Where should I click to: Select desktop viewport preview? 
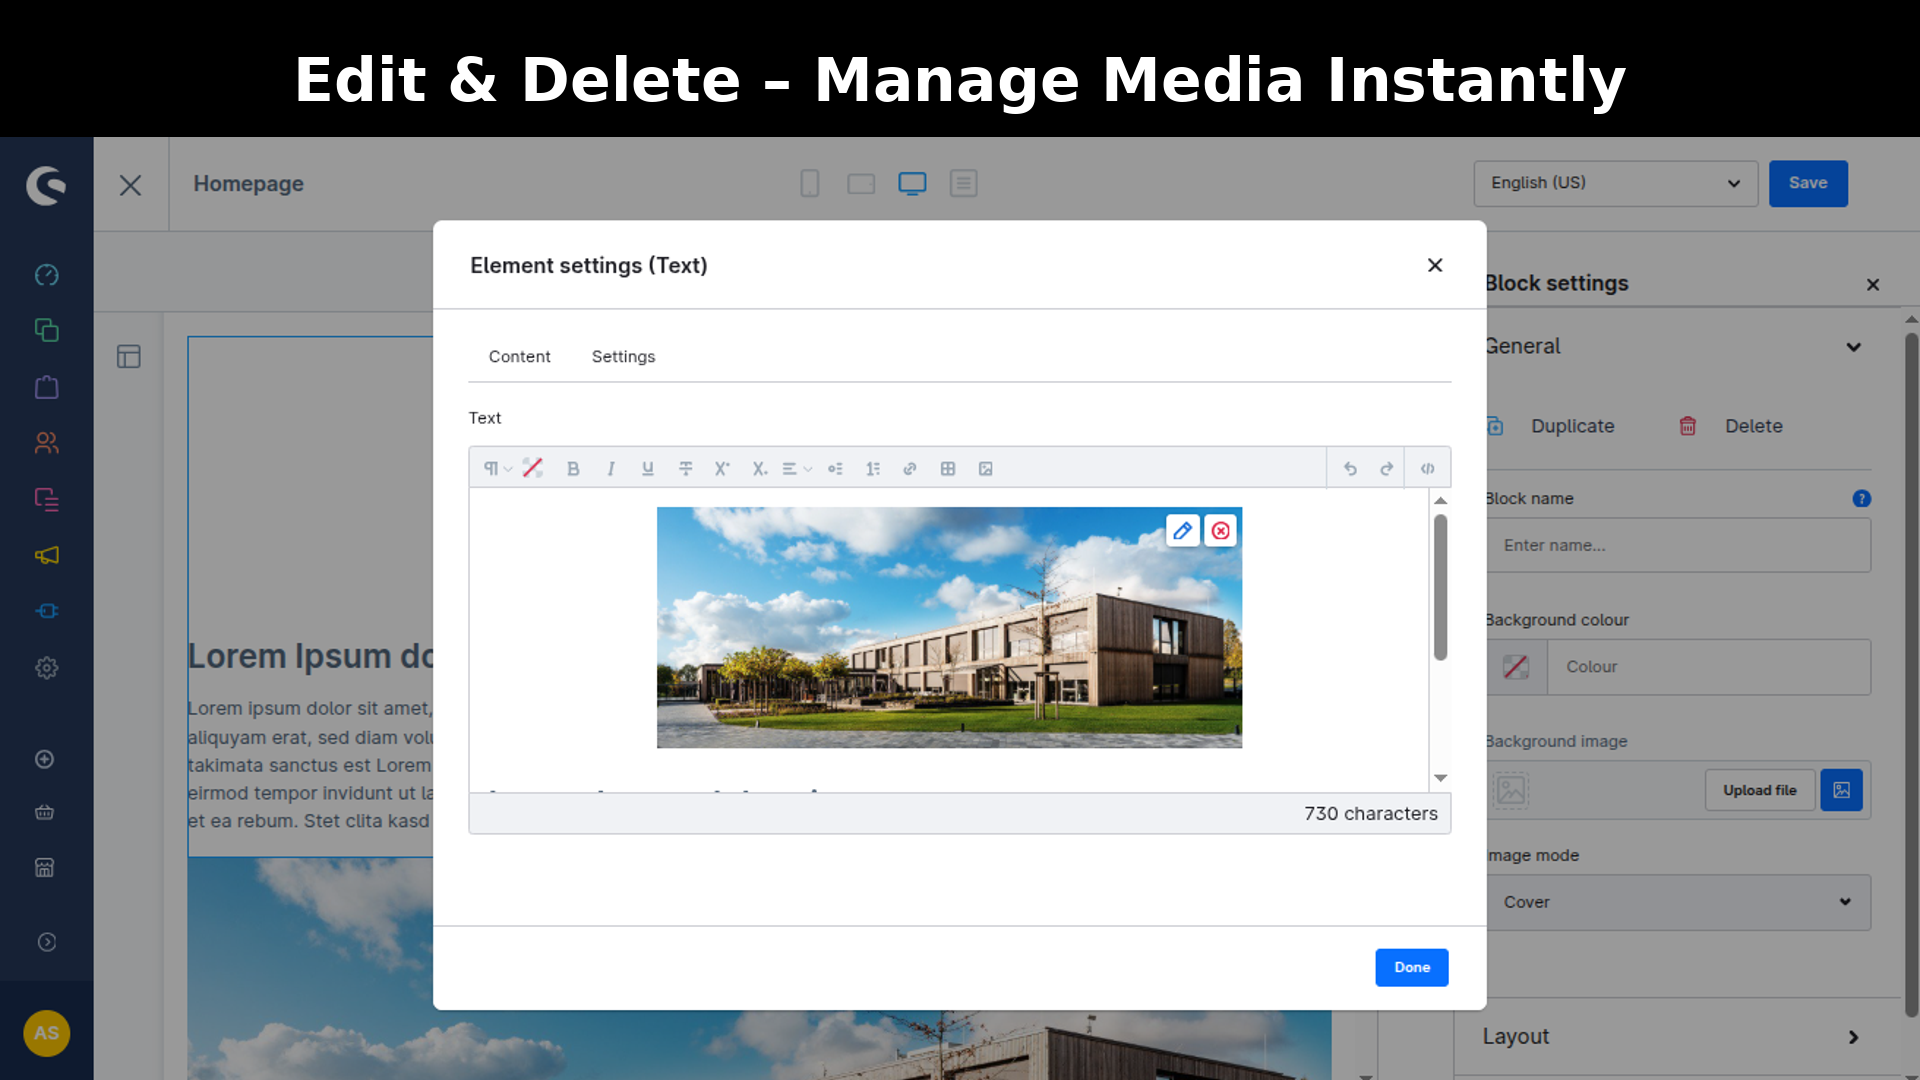tap(912, 183)
